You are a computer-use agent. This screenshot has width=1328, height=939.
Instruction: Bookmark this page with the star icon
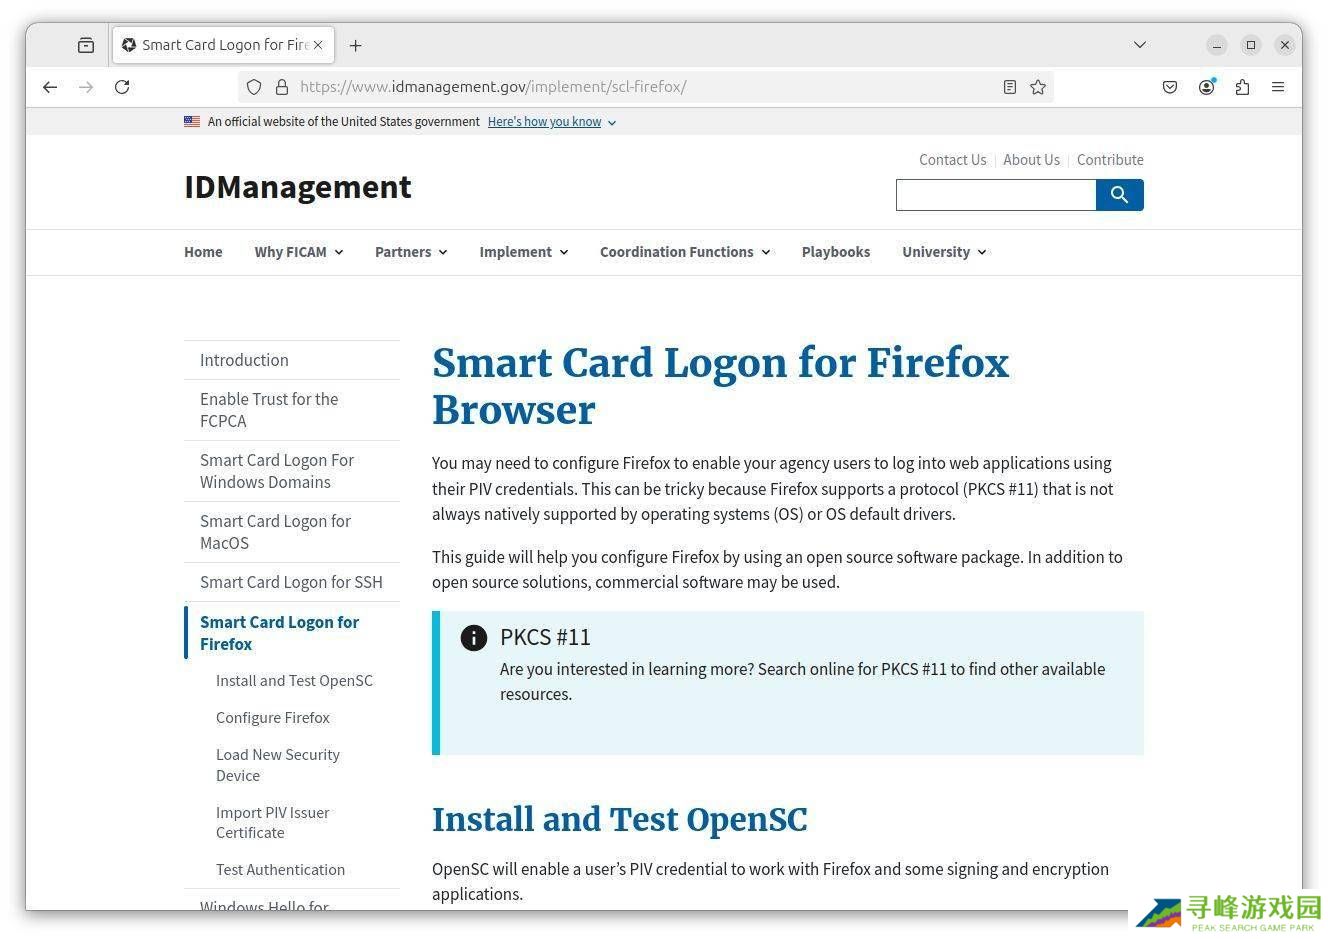[x=1038, y=87]
